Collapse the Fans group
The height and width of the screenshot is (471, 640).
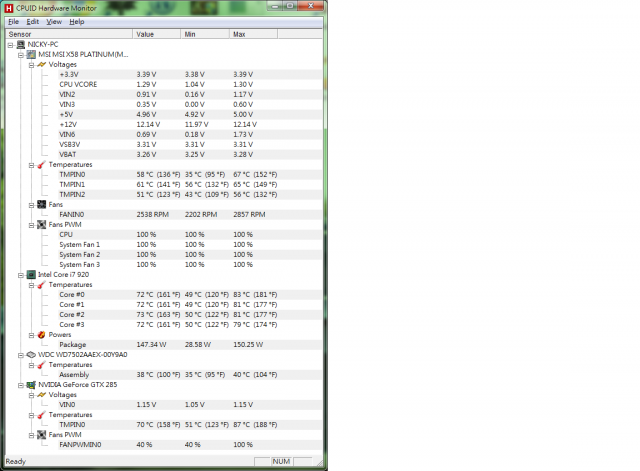click(x=31, y=205)
